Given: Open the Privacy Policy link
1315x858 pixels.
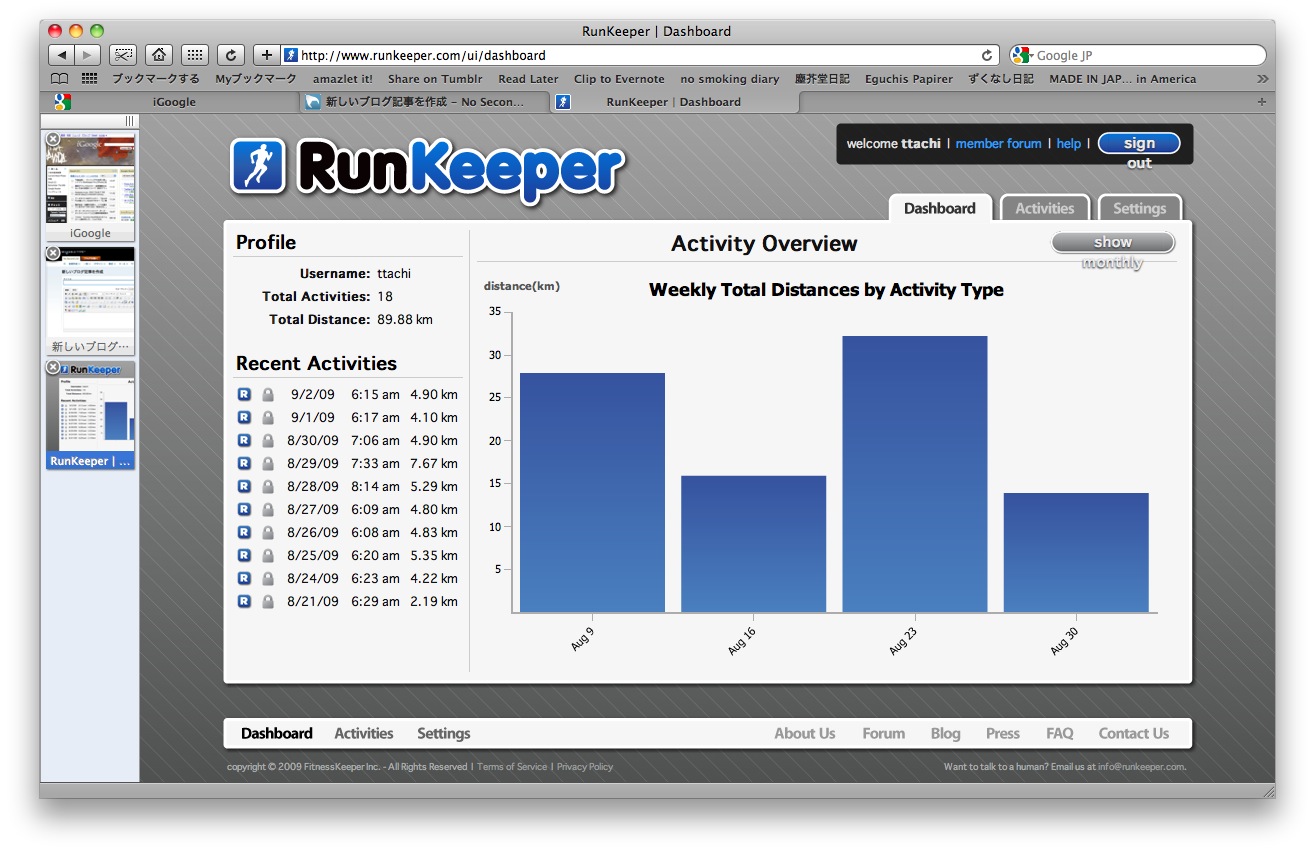Looking at the screenshot, I should tap(585, 767).
